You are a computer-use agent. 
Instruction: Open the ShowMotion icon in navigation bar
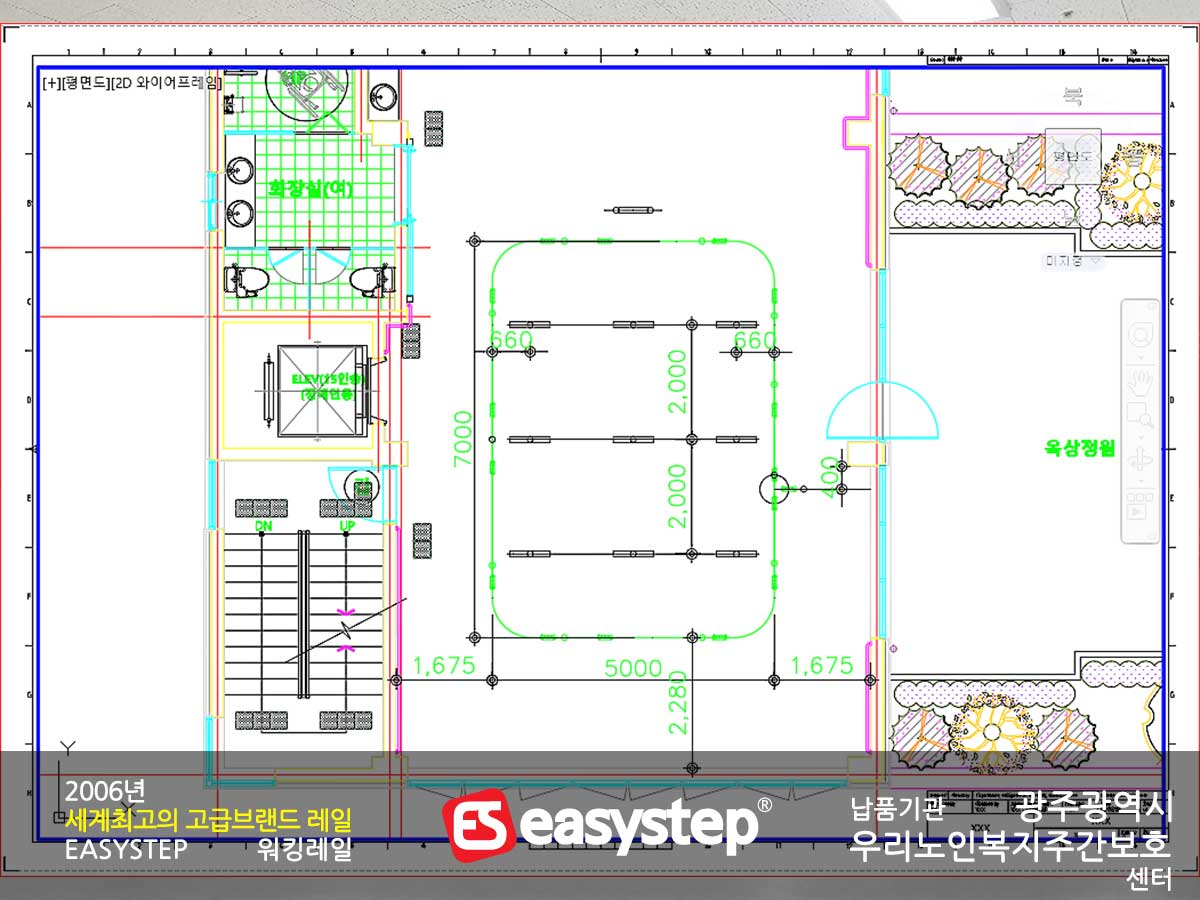[x=1140, y=506]
